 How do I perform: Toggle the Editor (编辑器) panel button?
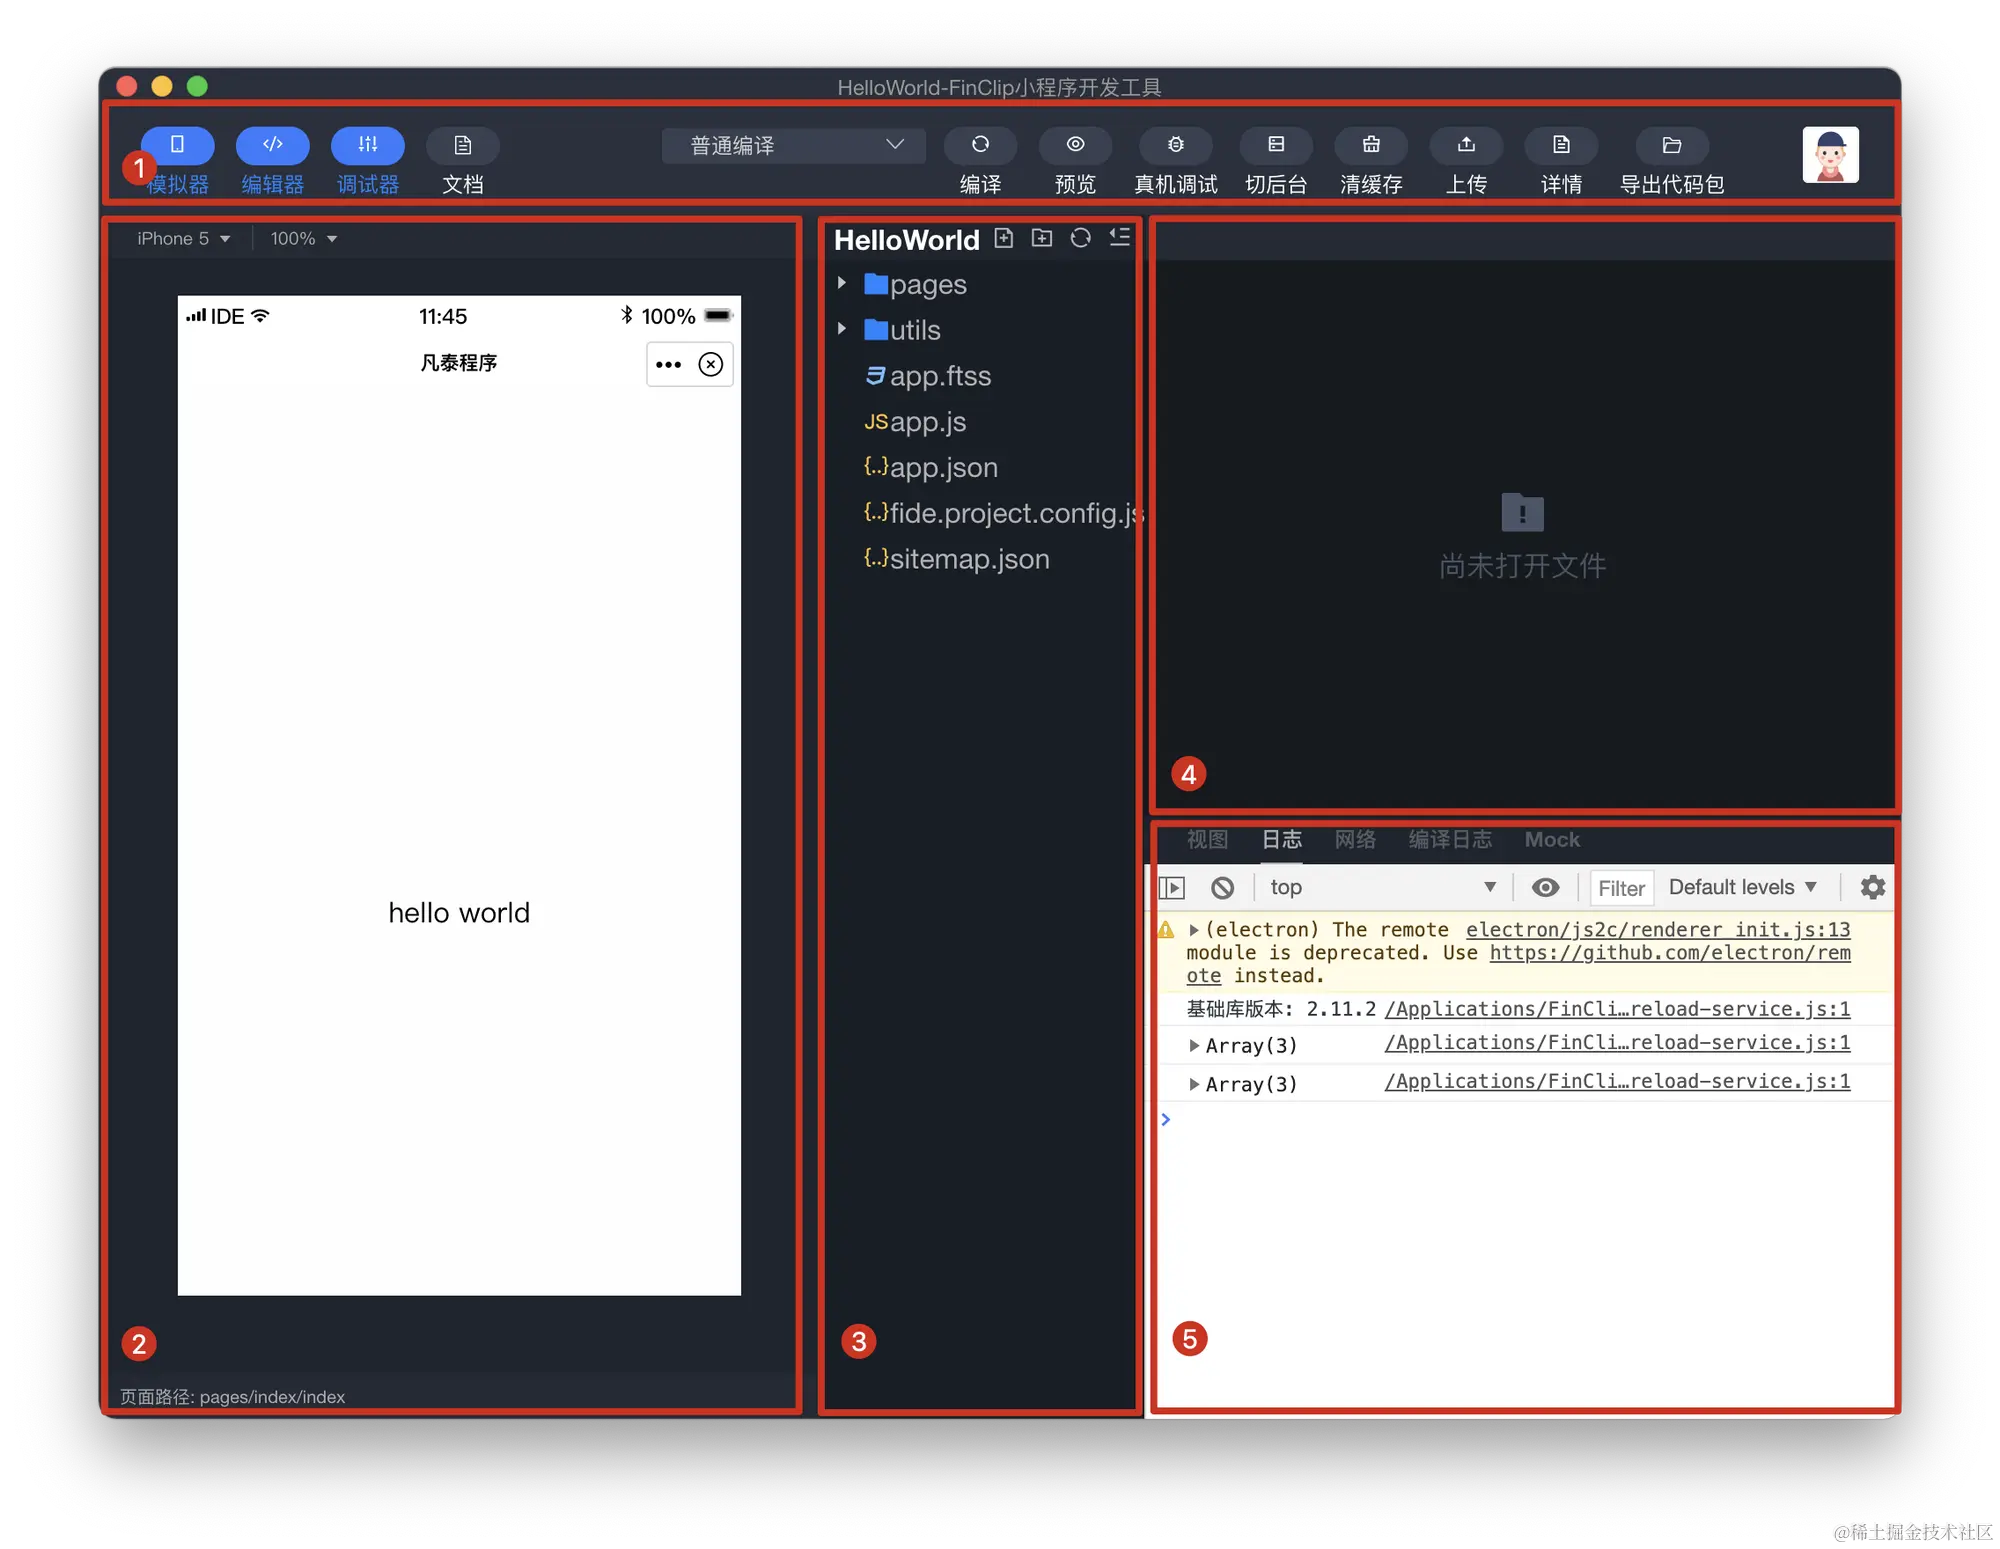click(x=272, y=145)
